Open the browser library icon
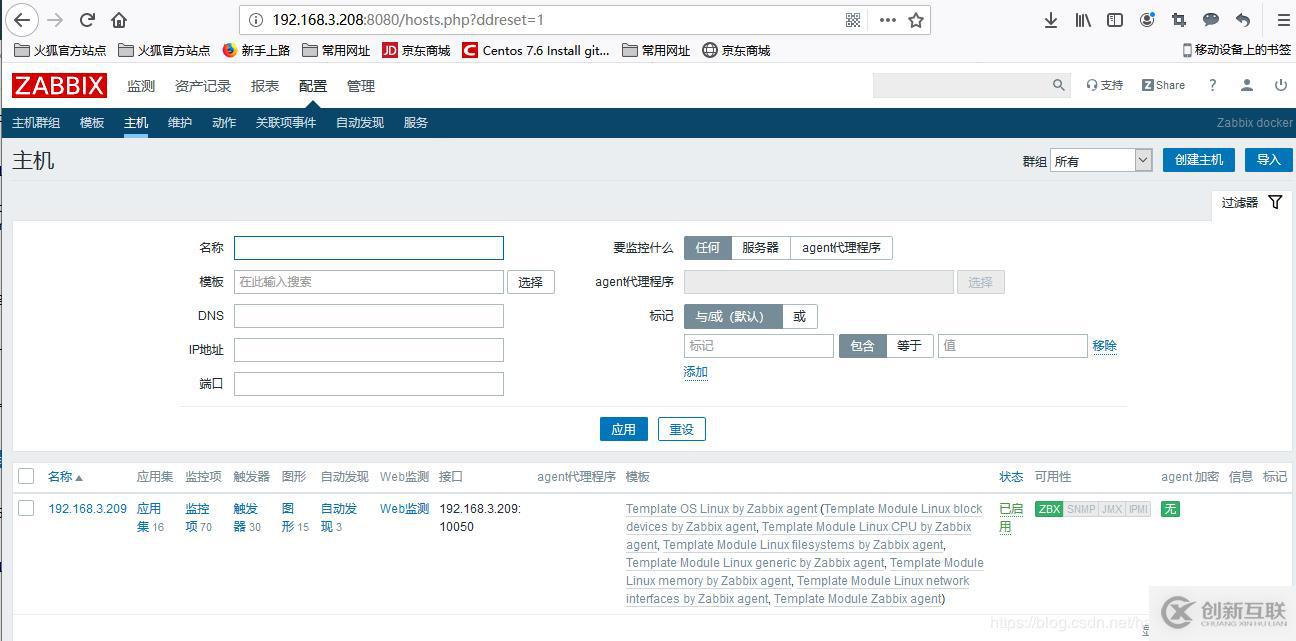 pyautogui.click(x=1083, y=20)
